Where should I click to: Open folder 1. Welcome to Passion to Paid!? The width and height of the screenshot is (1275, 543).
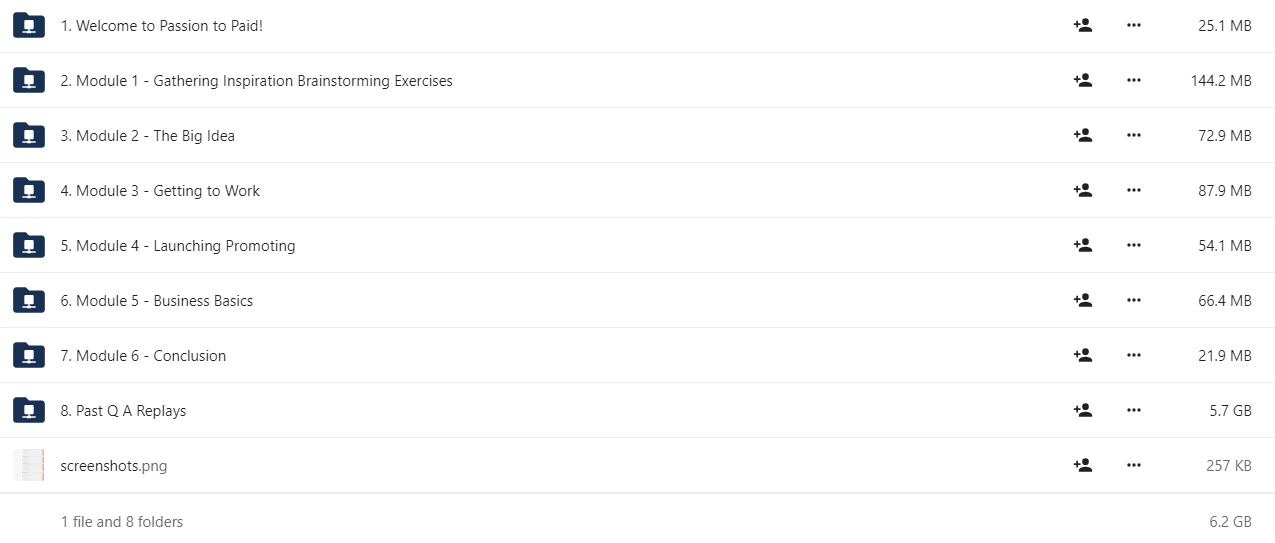[162, 26]
